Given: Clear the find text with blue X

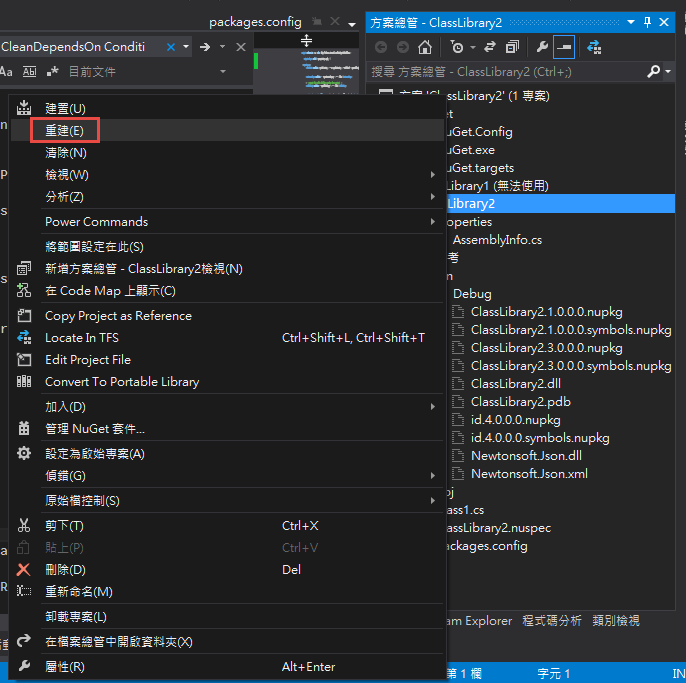Looking at the screenshot, I should click(x=171, y=47).
